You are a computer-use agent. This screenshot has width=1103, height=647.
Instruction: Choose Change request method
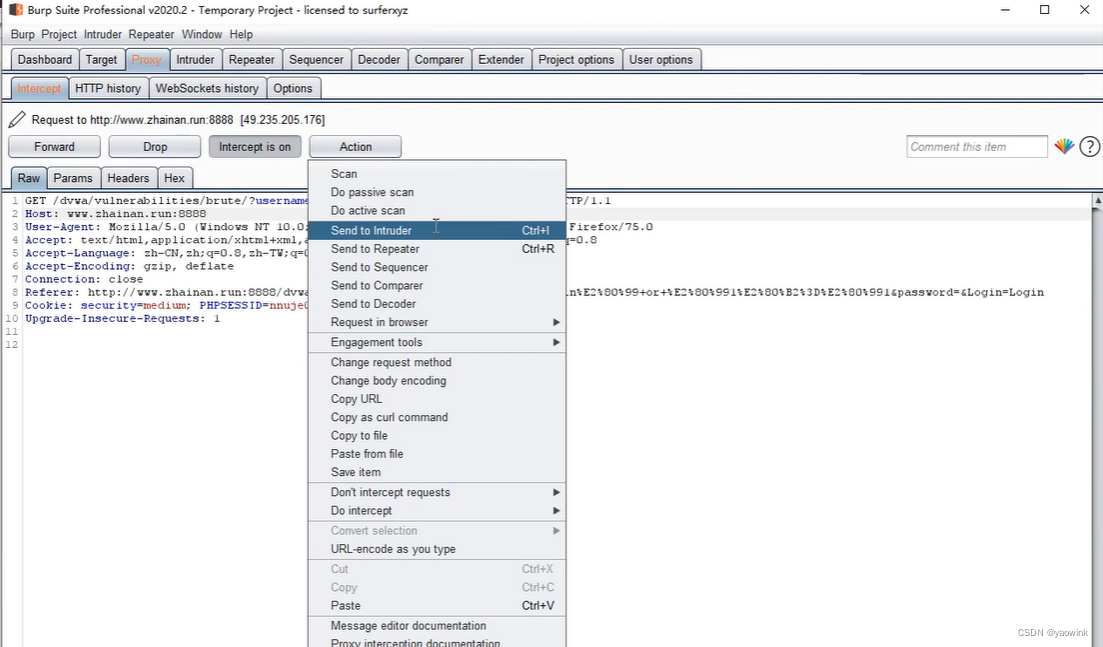click(437, 362)
